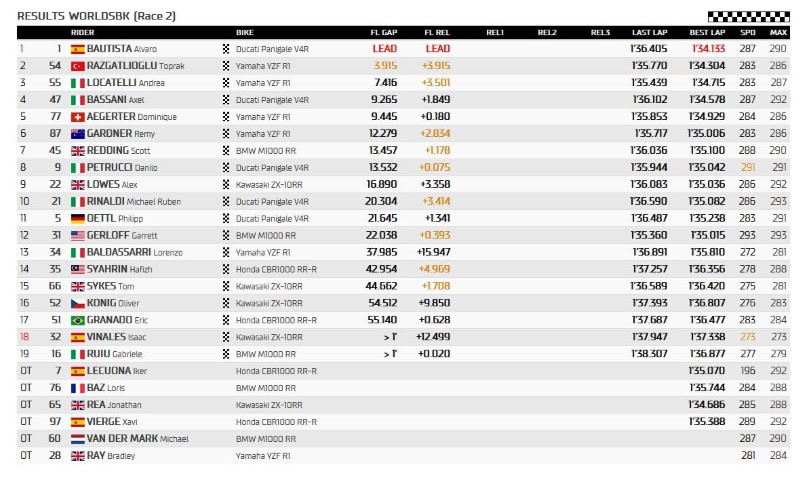Select the RIDER column header
Image resolution: width=803 pixels, height=480 pixels.
[82, 32]
